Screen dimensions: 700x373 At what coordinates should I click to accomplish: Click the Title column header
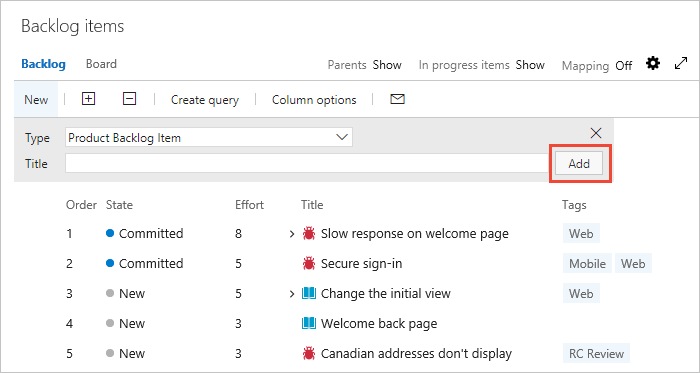[x=312, y=205]
